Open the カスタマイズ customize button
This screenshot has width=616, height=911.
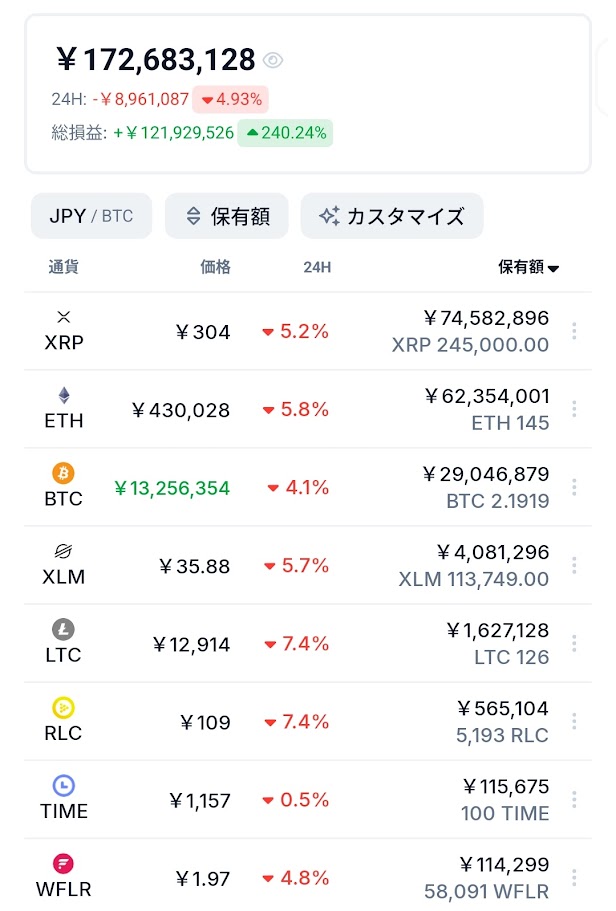(x=391, y=216)
